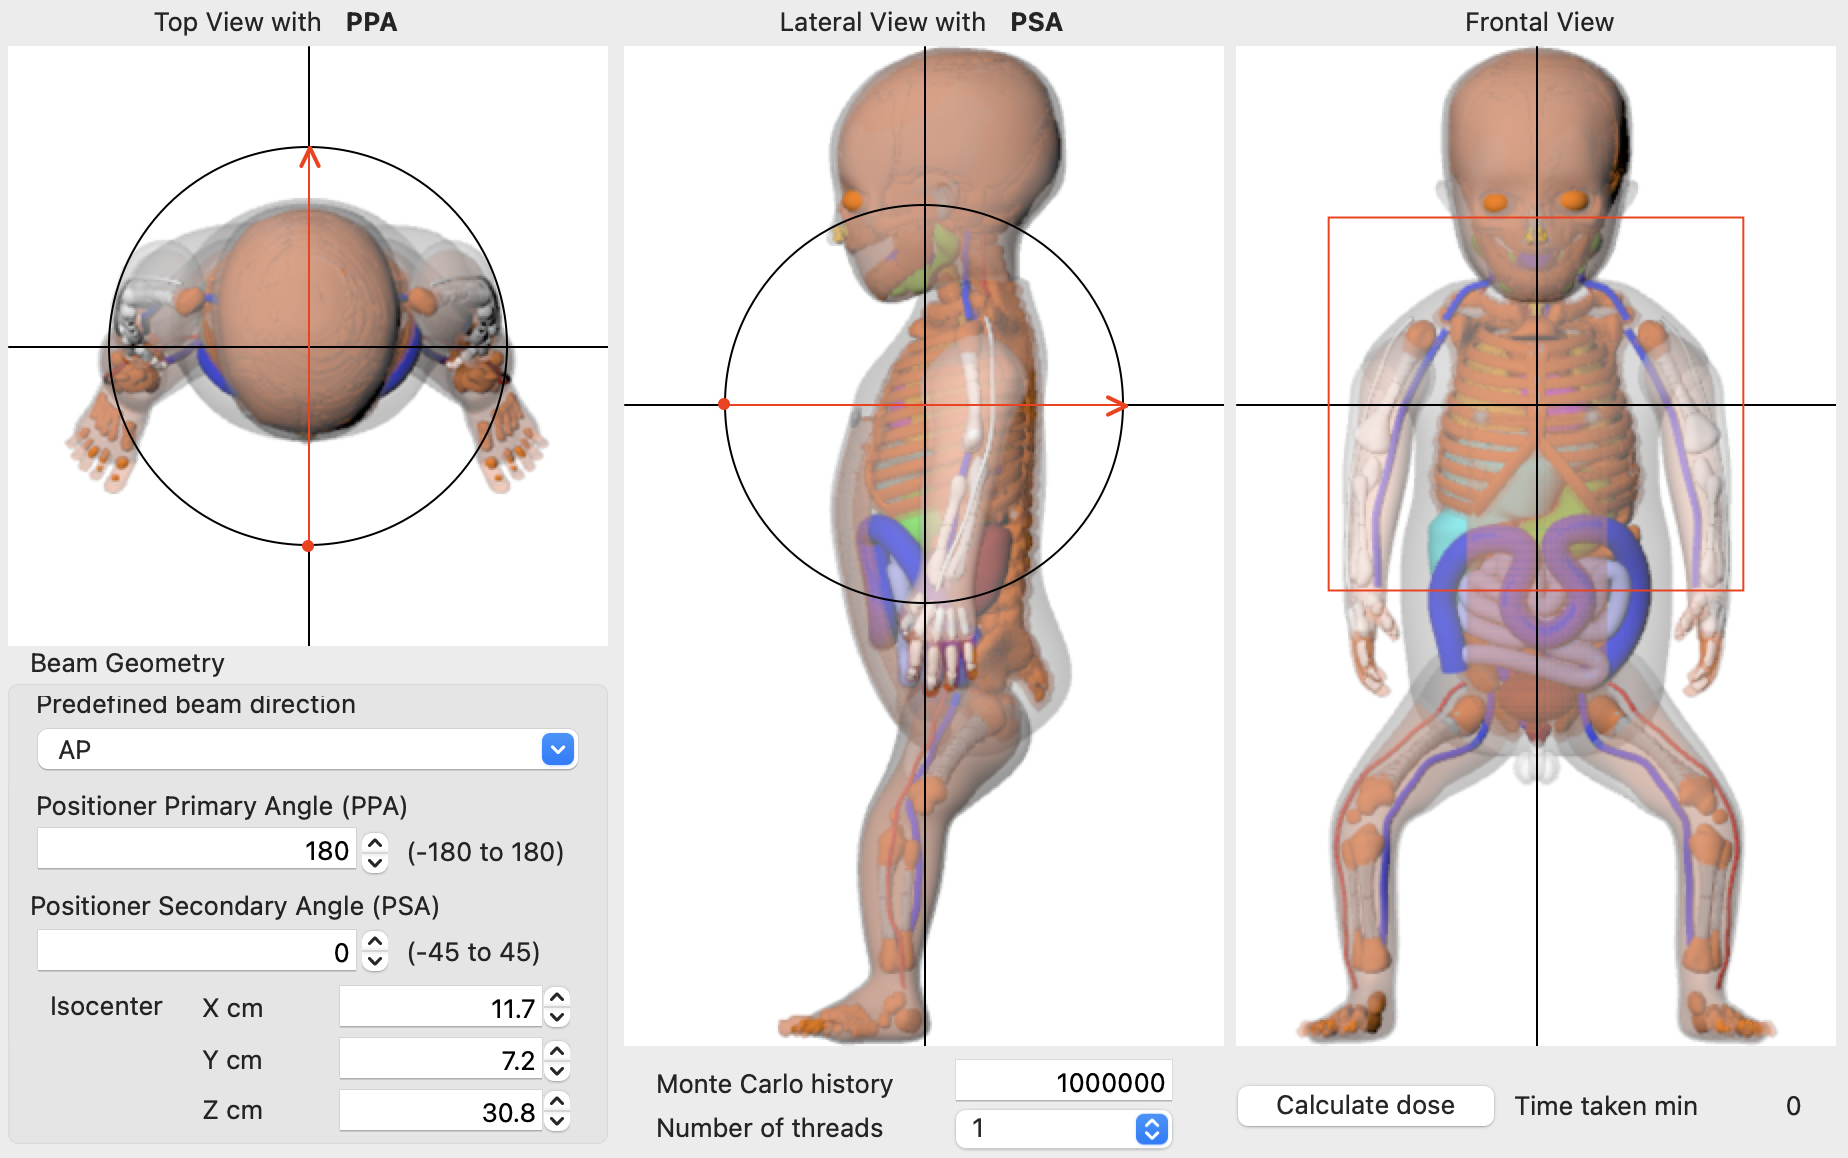The image size is (1848, 1158).
Task: Click the Isocenter Z cm field
Action: [441, 1111]
